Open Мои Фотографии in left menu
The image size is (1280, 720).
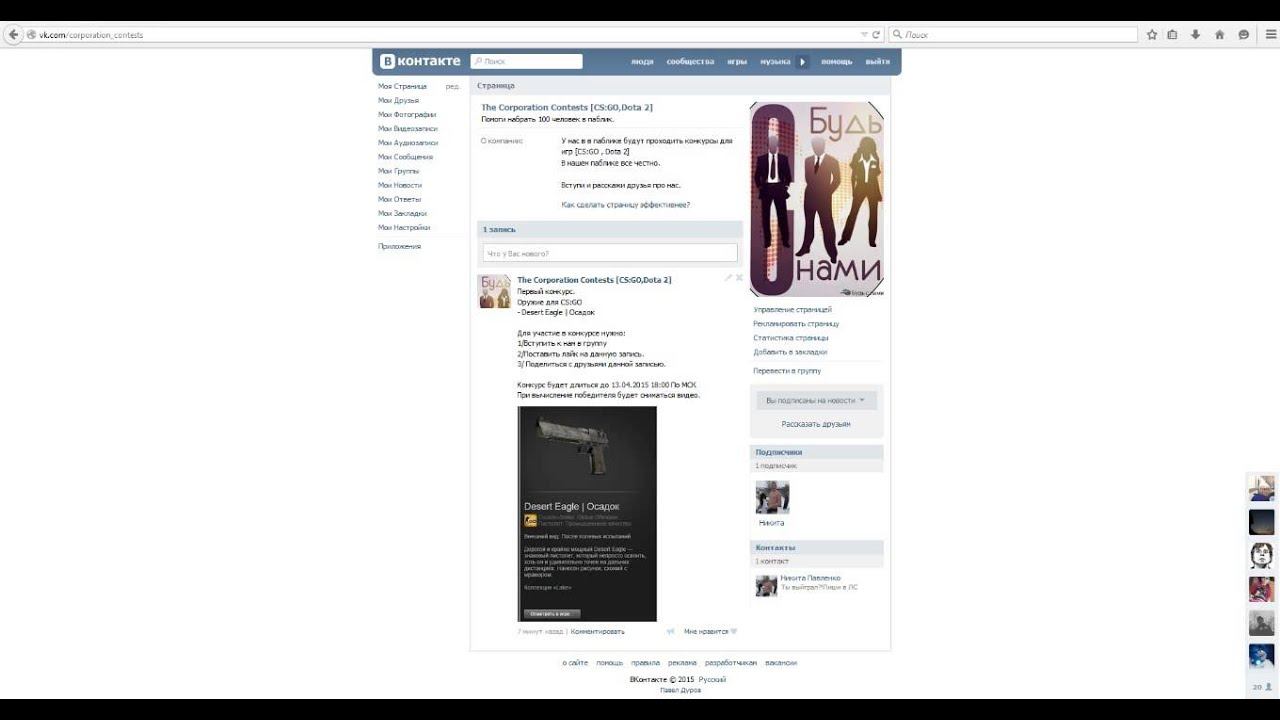click(407, 114)
